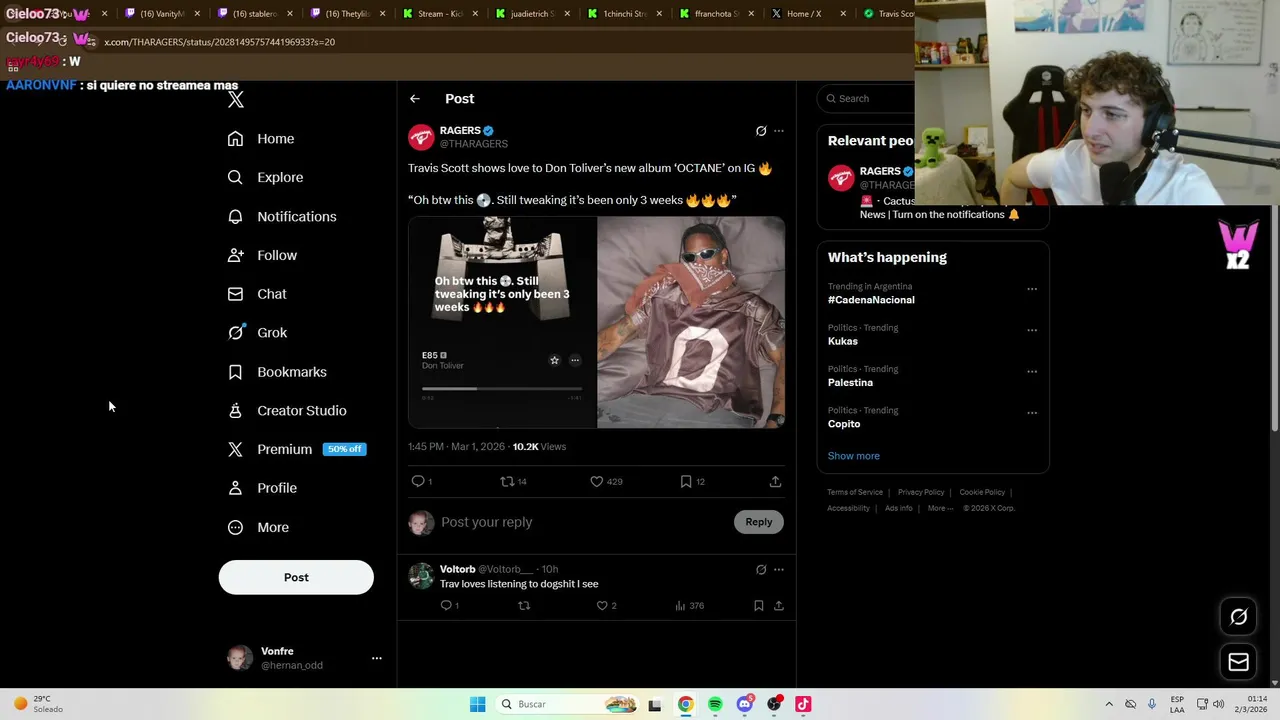Go back with the arrow beside Post
The image size is (1280, 720).
coord(415,99)
